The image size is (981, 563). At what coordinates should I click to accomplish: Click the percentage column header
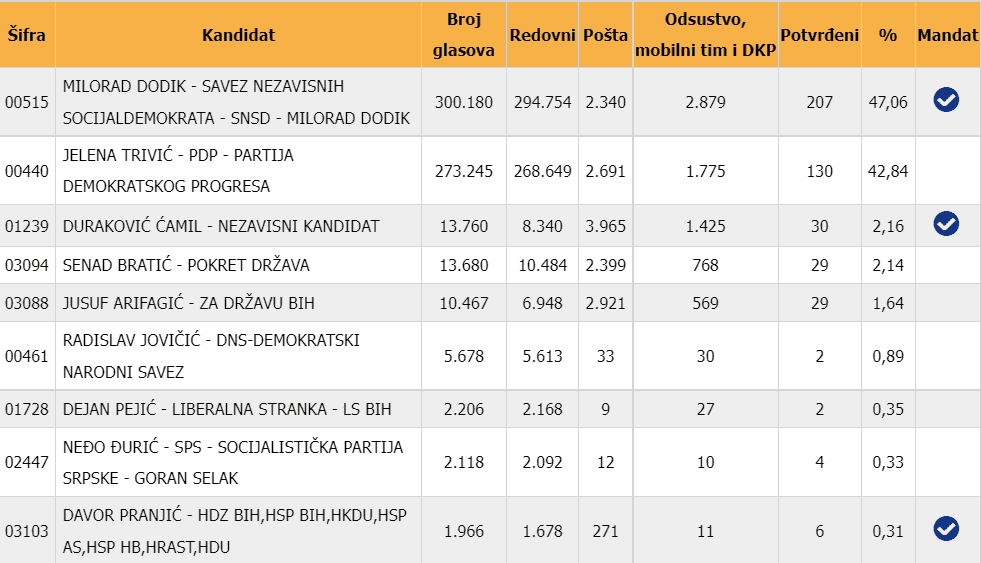point(888,35)
